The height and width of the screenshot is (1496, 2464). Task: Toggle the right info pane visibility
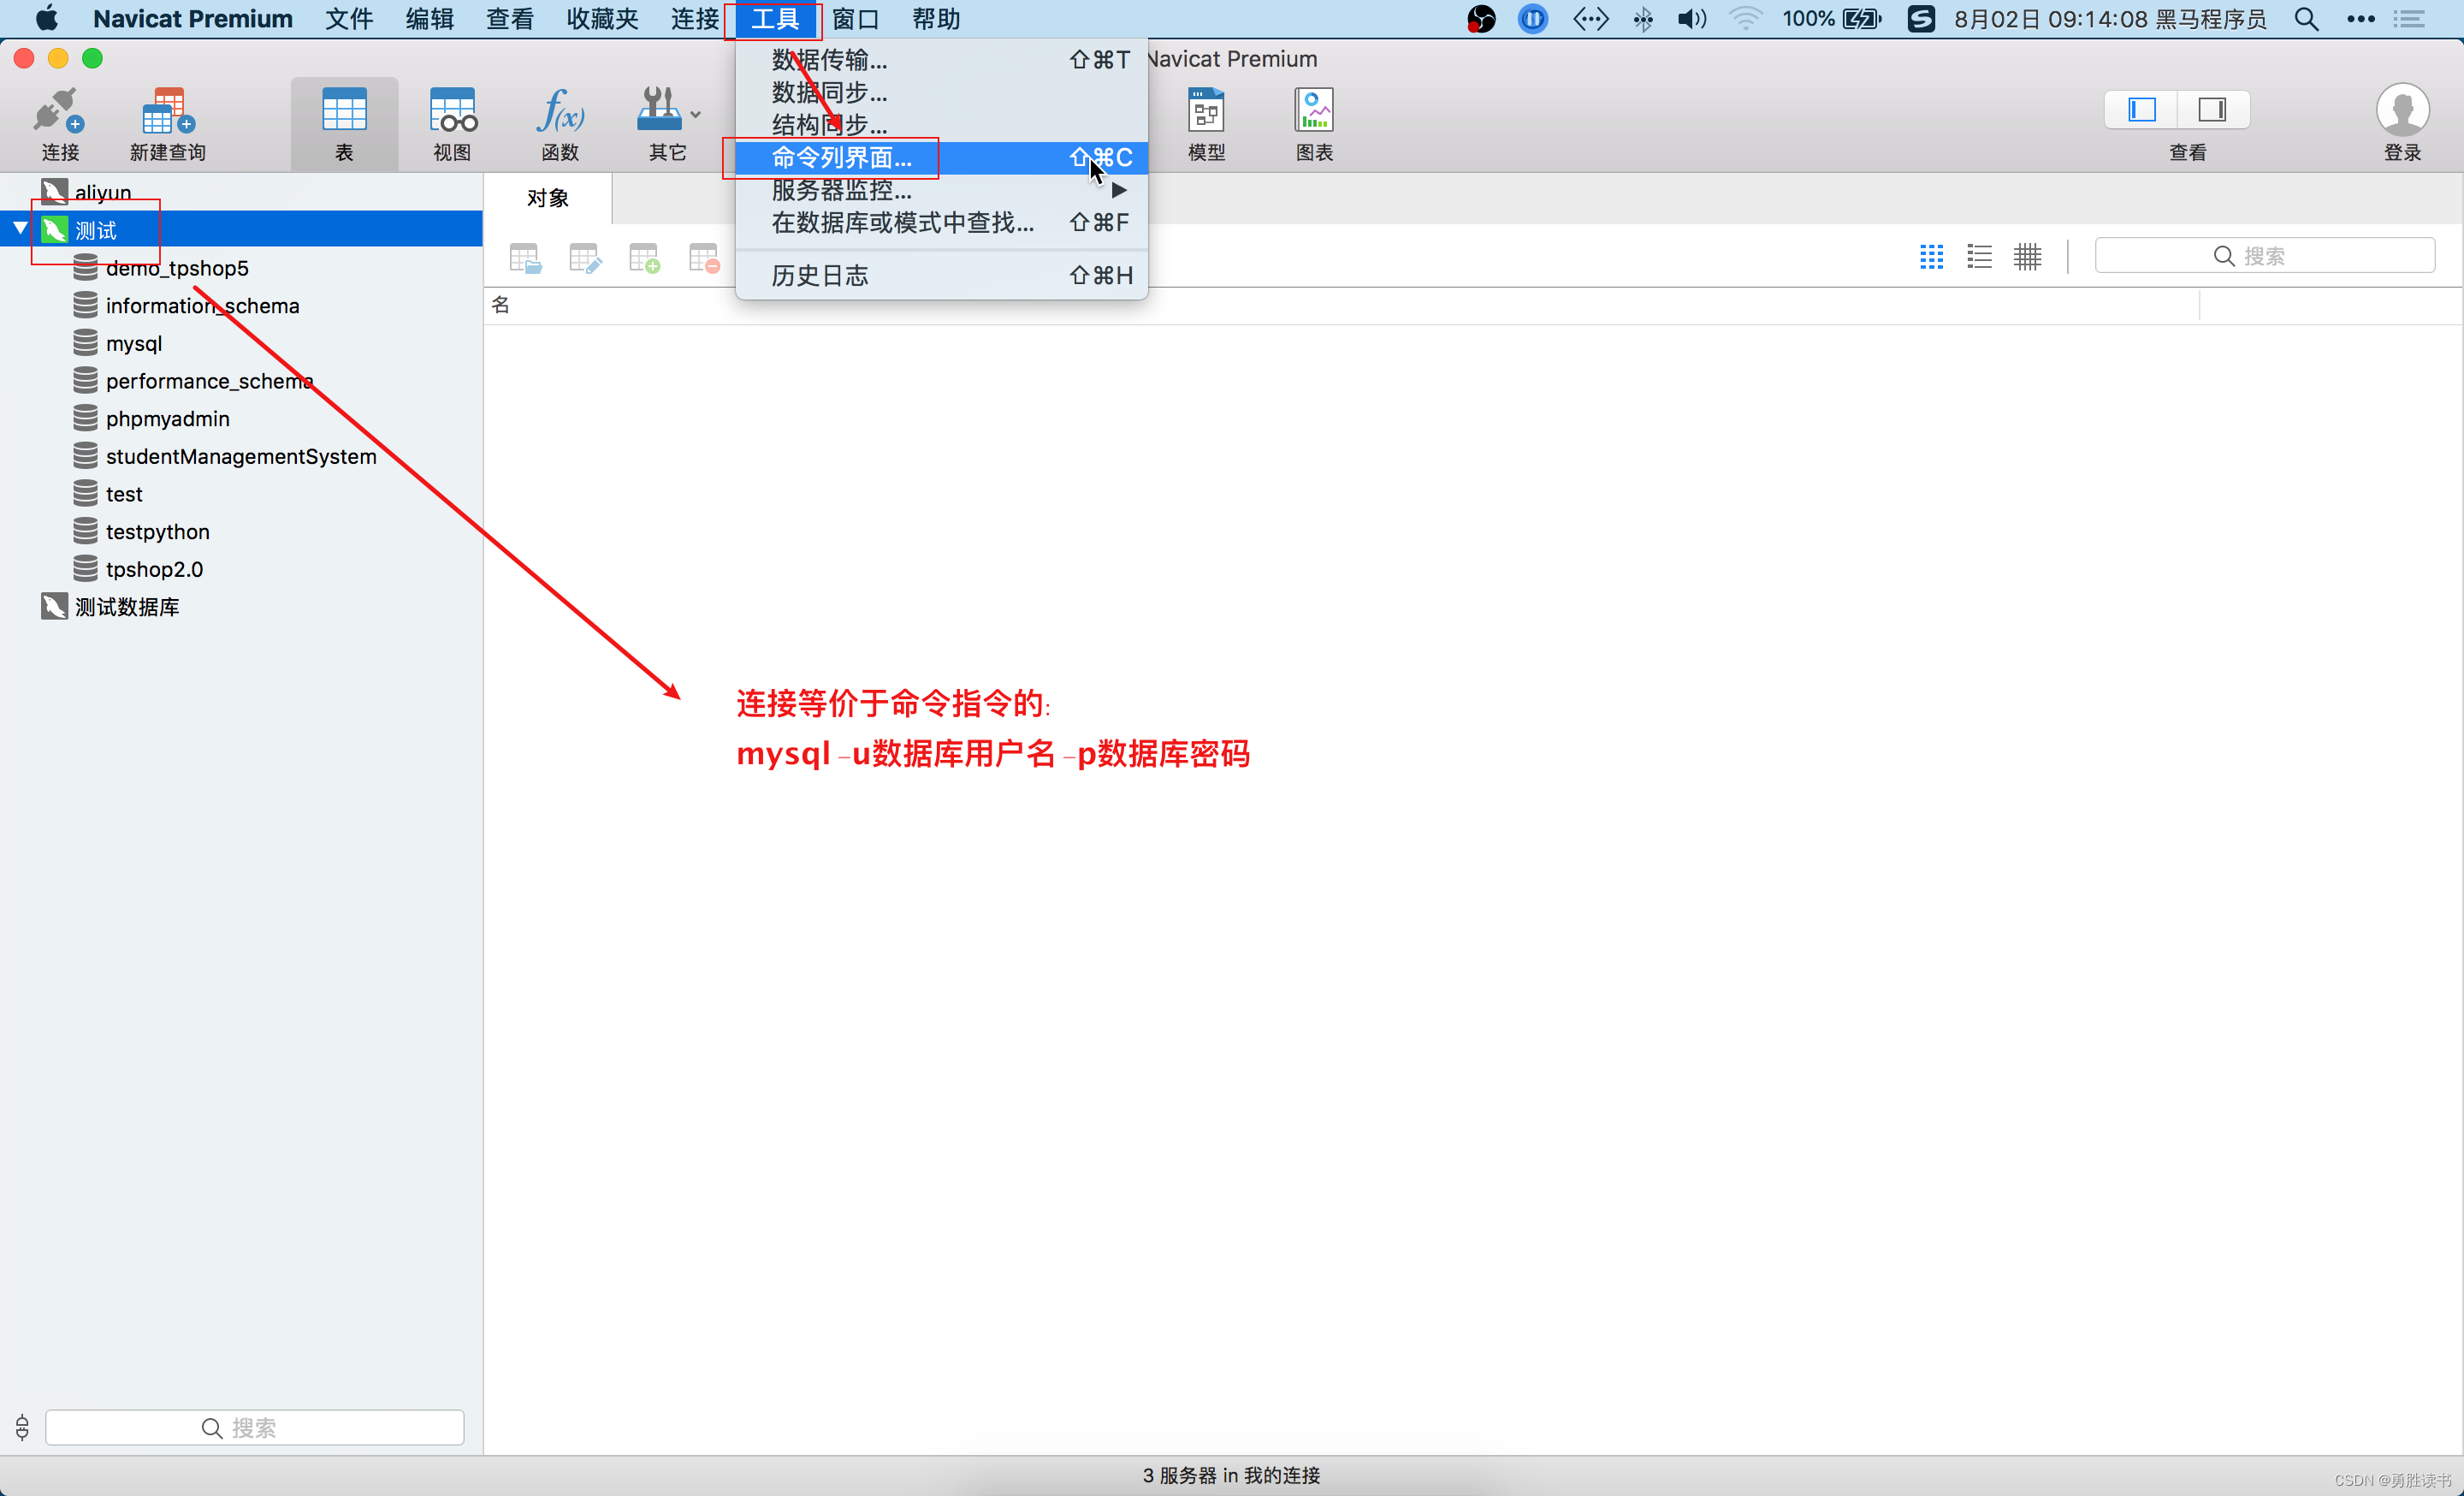(x=2213, y=109)
